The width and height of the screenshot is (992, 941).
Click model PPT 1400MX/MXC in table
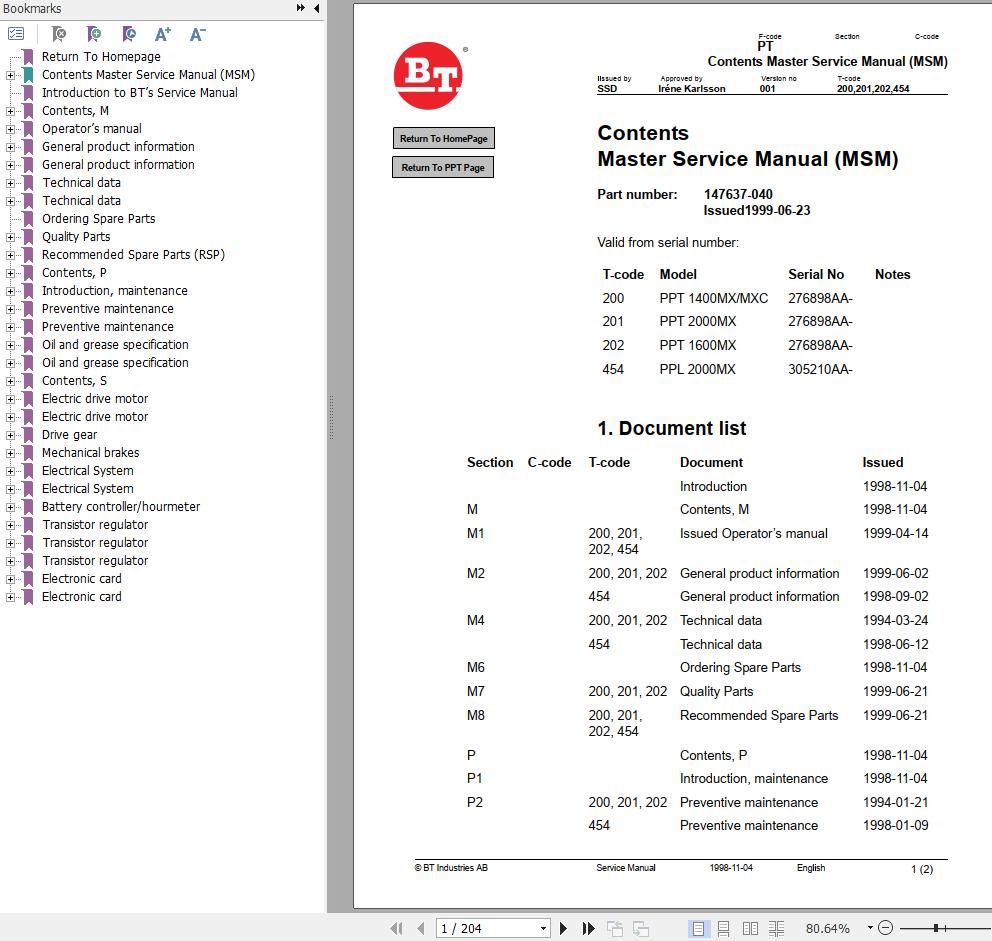coord(714,298)
